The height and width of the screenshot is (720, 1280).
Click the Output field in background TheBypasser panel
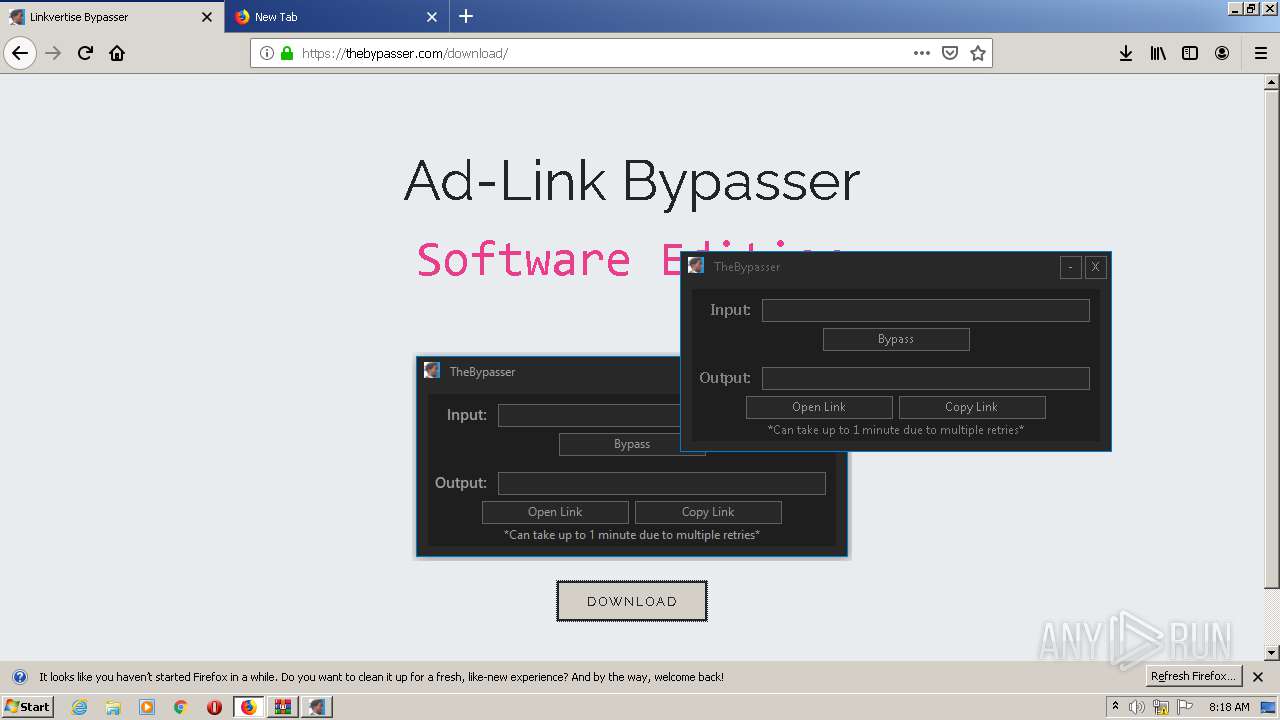pos(662,483)
